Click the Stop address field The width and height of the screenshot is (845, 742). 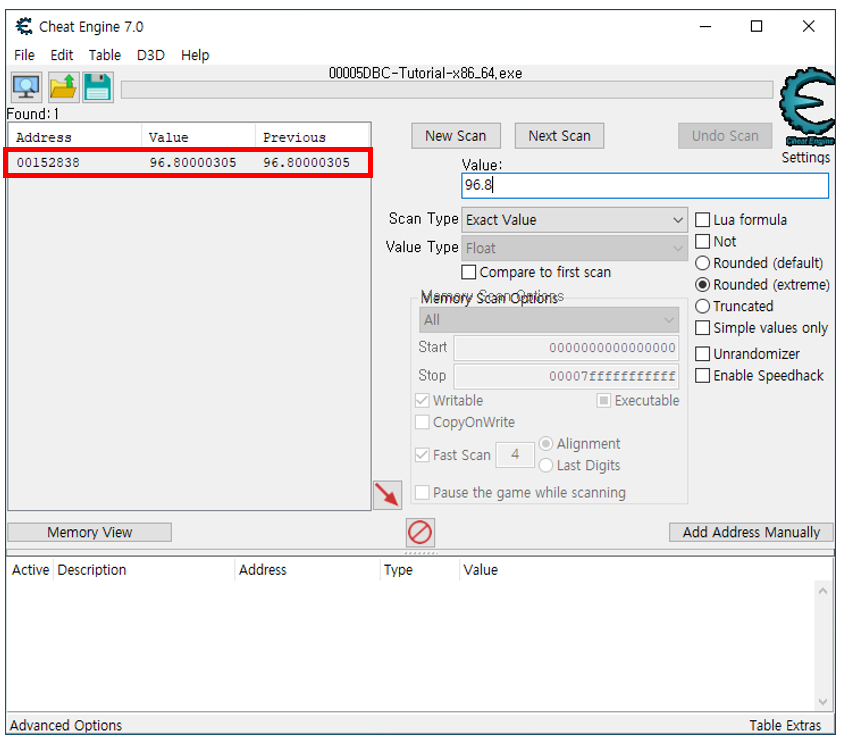pyautogui.click(x=566, y=376)
